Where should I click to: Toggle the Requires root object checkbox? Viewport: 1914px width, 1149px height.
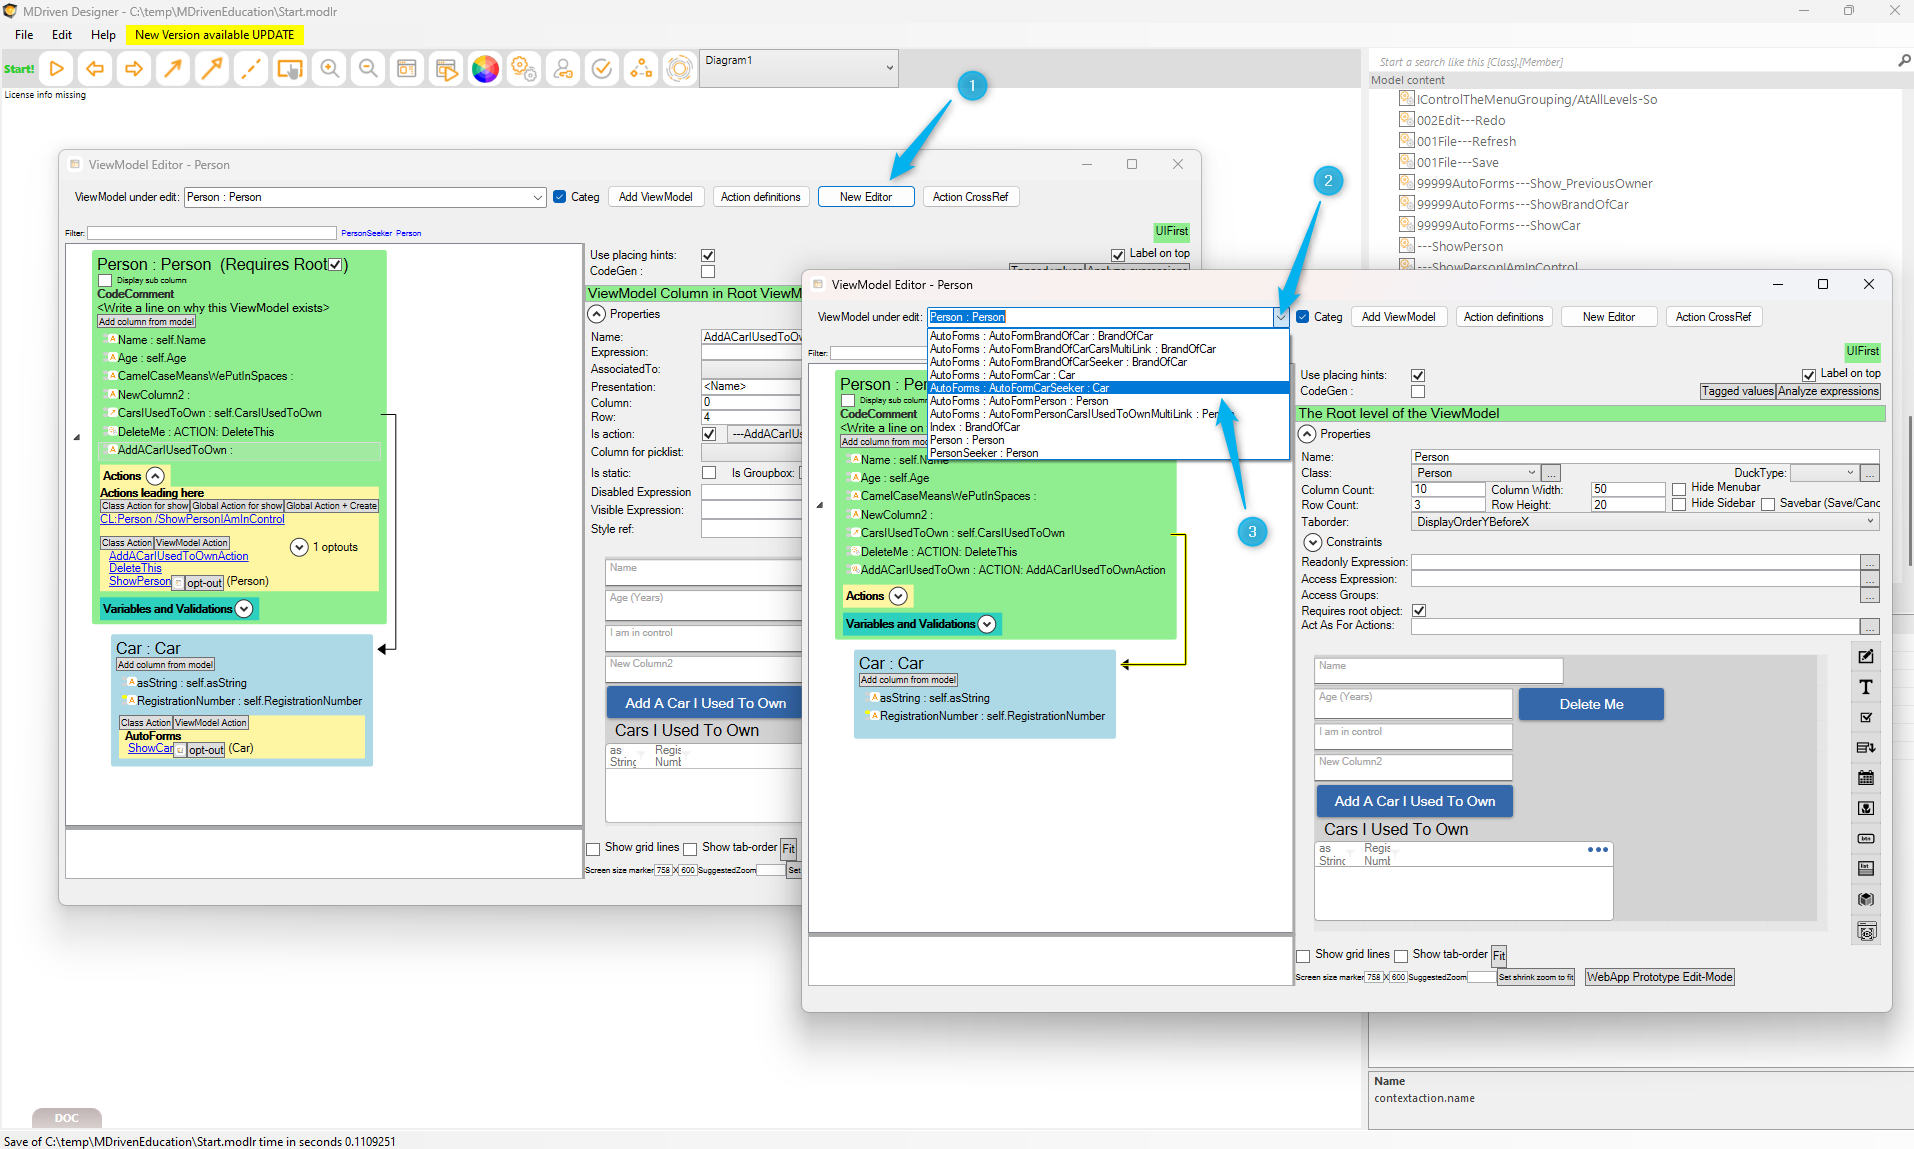pos(1418,611)
